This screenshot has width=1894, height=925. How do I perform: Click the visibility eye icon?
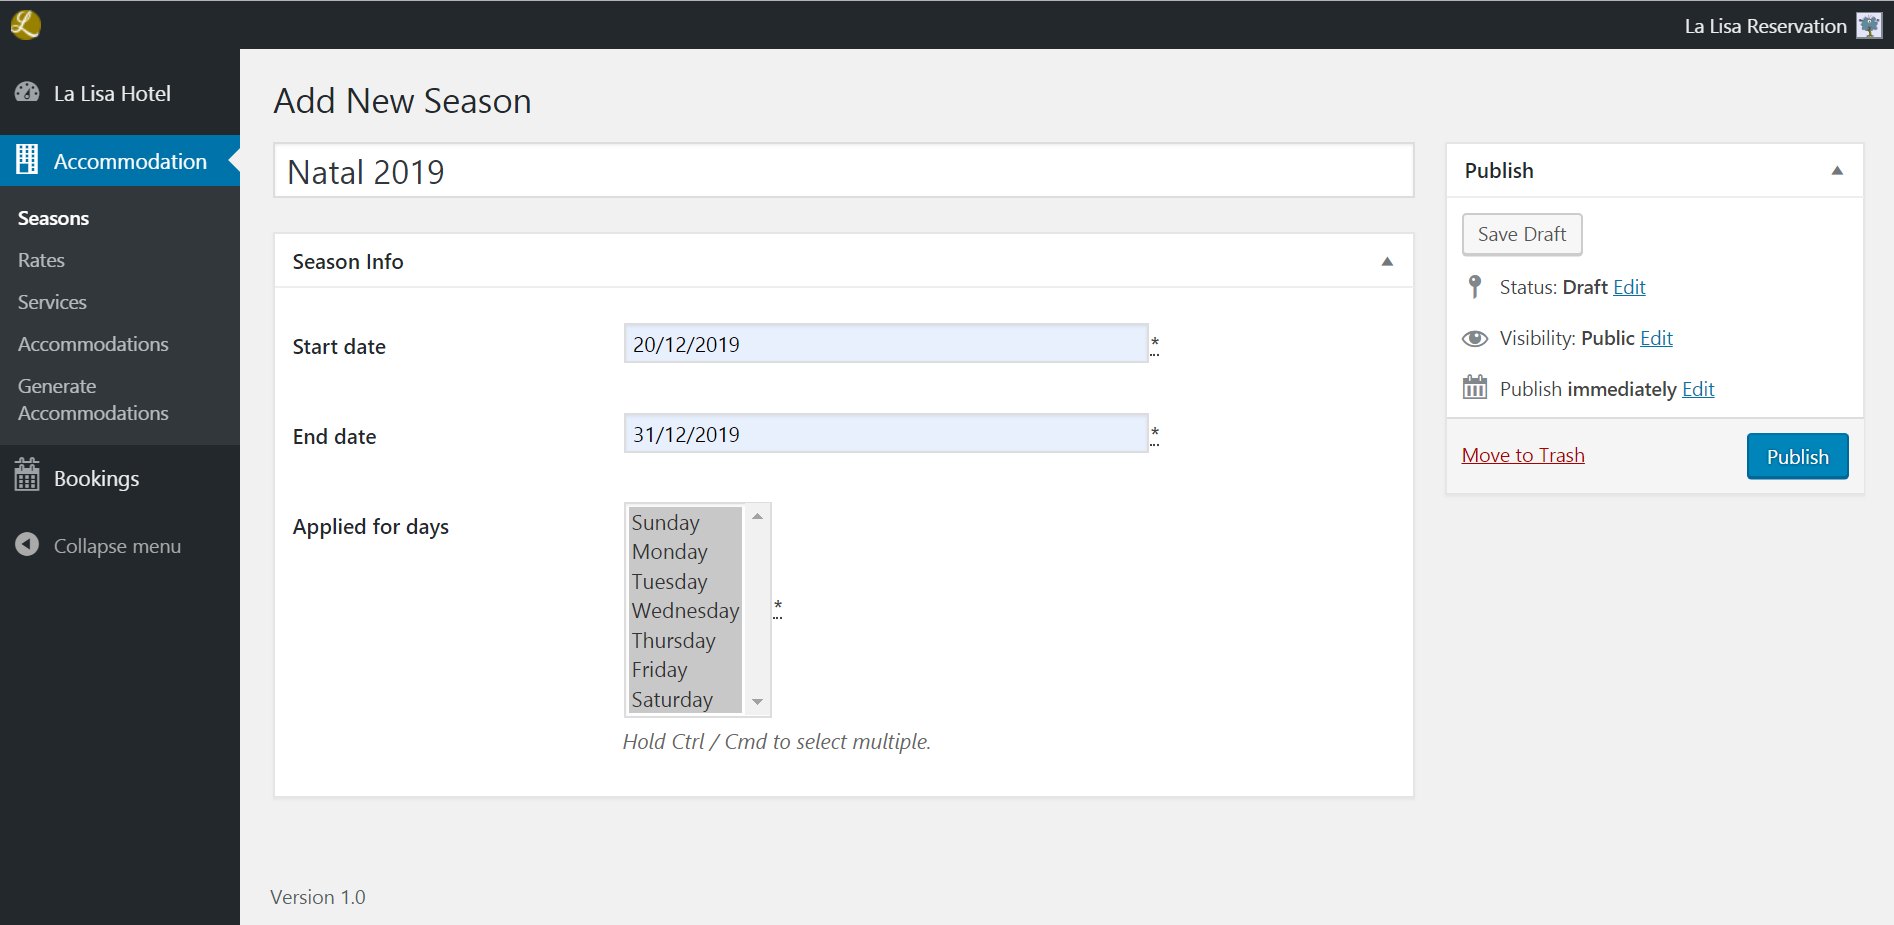(x=1474, y=338)
